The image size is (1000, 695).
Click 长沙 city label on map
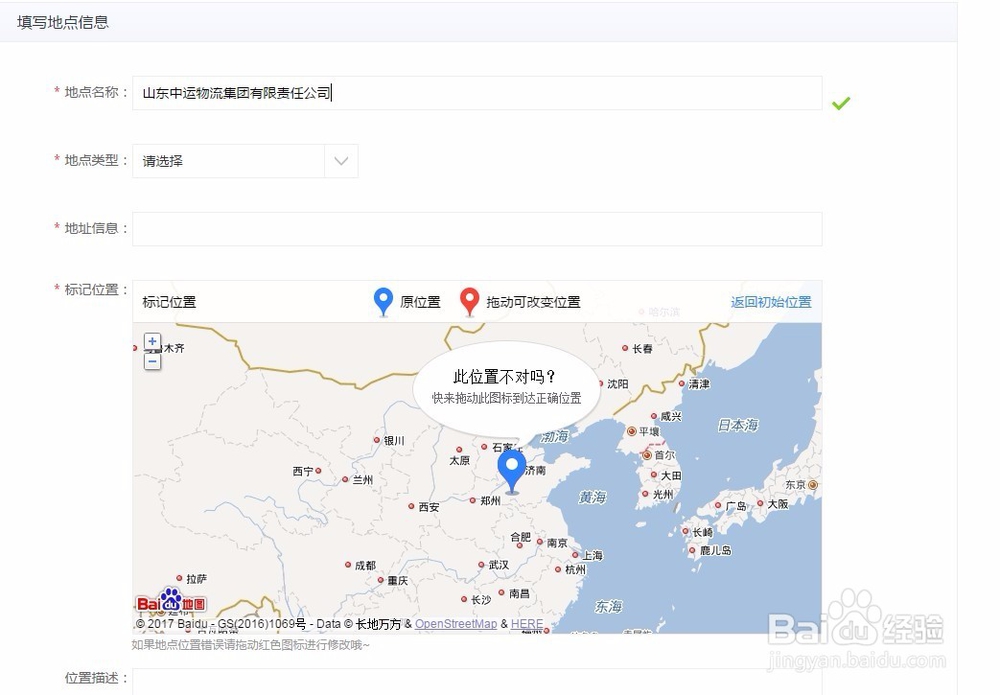[x=481, y=599]
